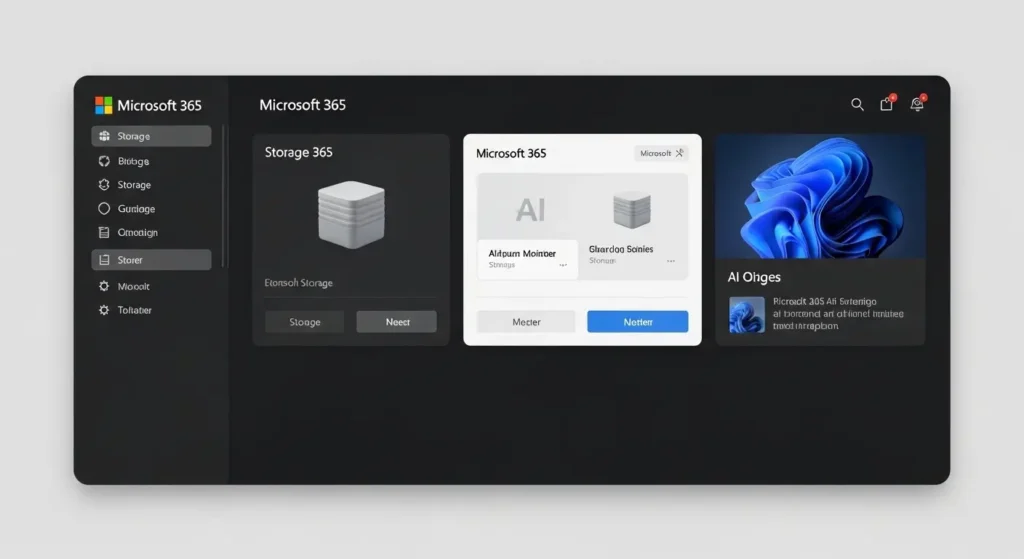Screen dimensions: 1024x559
Task: Click the circle icon beside Gunlage
Action: (x=104, y=209)
